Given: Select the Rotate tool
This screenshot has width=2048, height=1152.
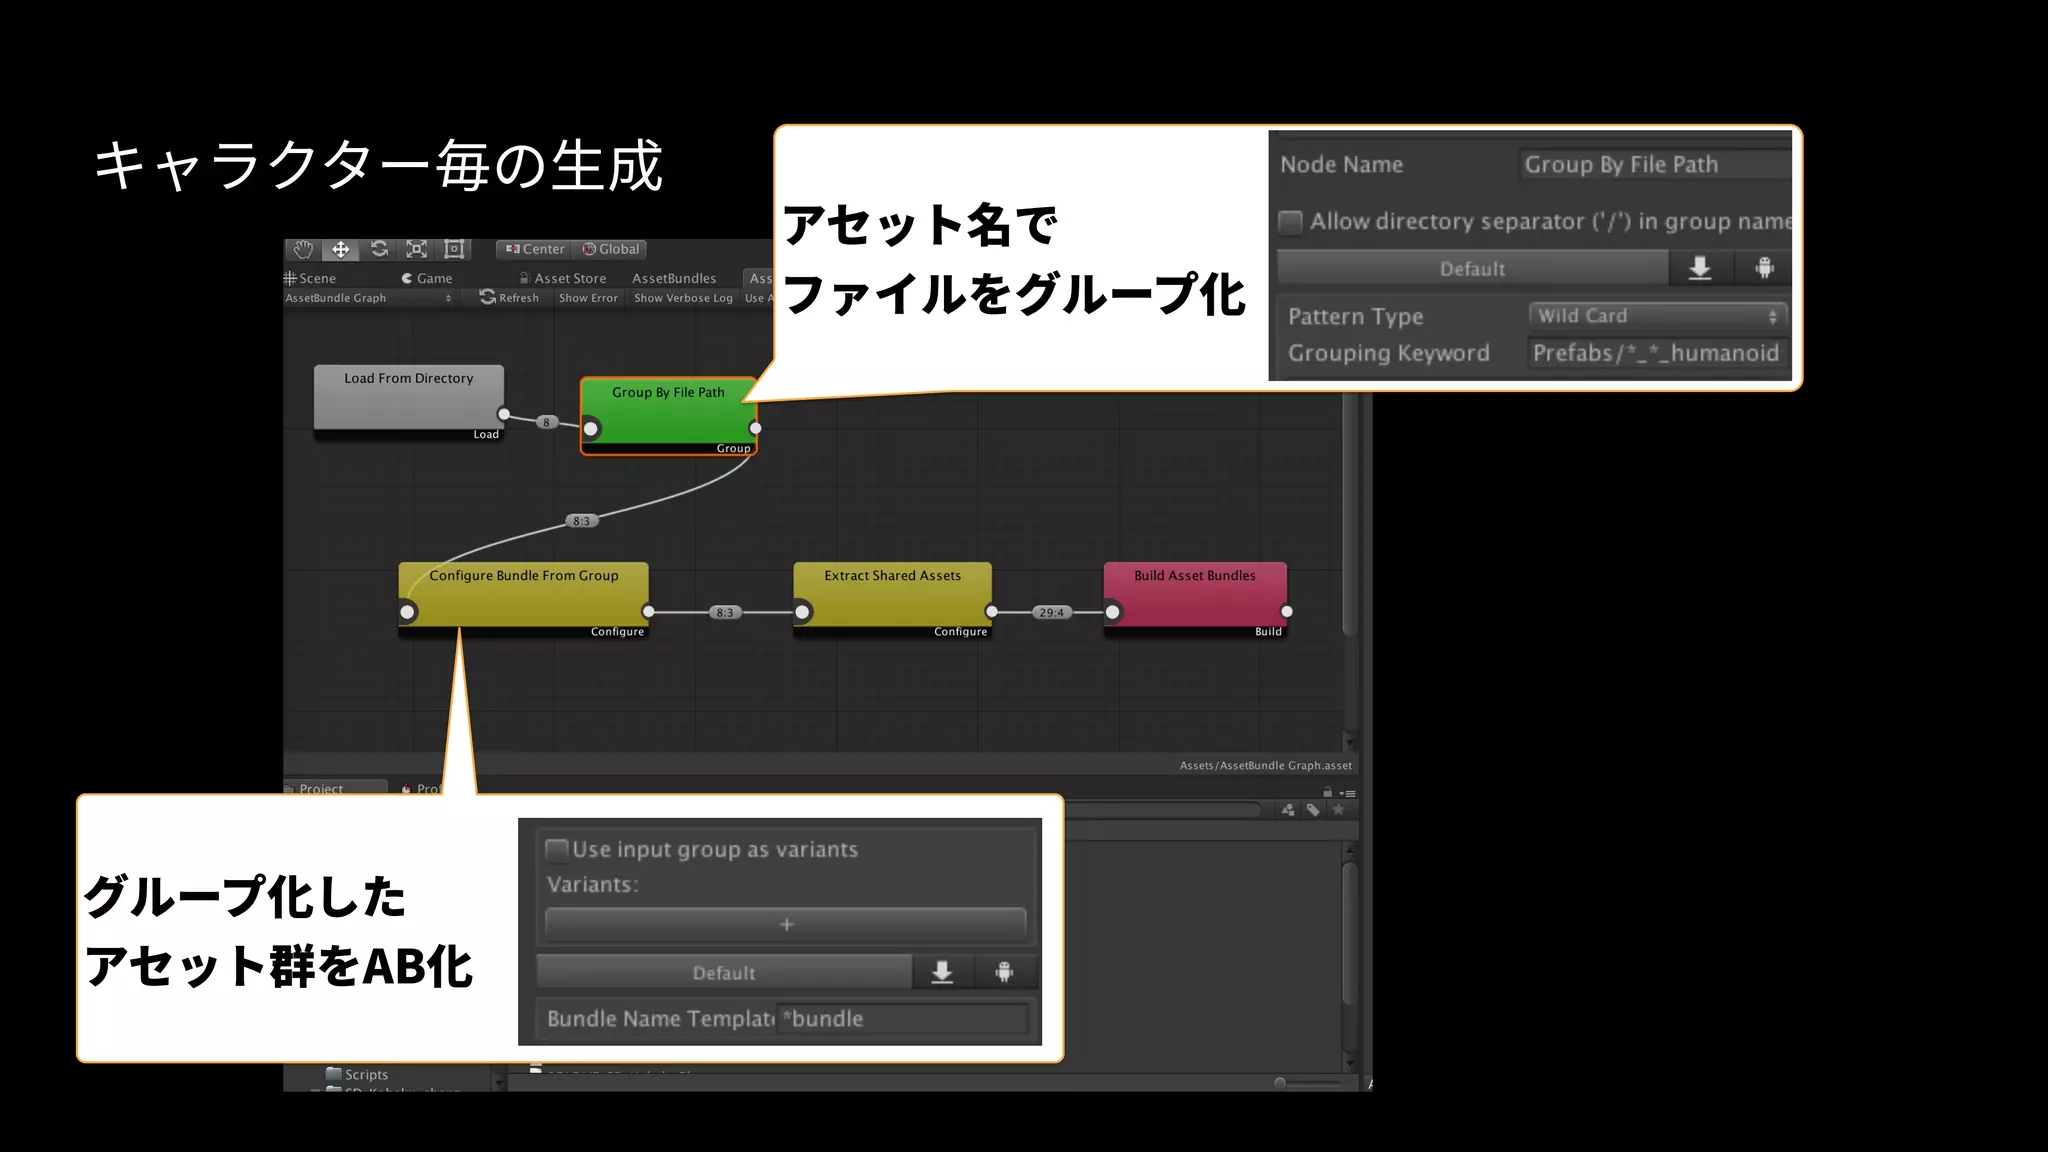Looking at the screenshot, I should click(379, 249).
